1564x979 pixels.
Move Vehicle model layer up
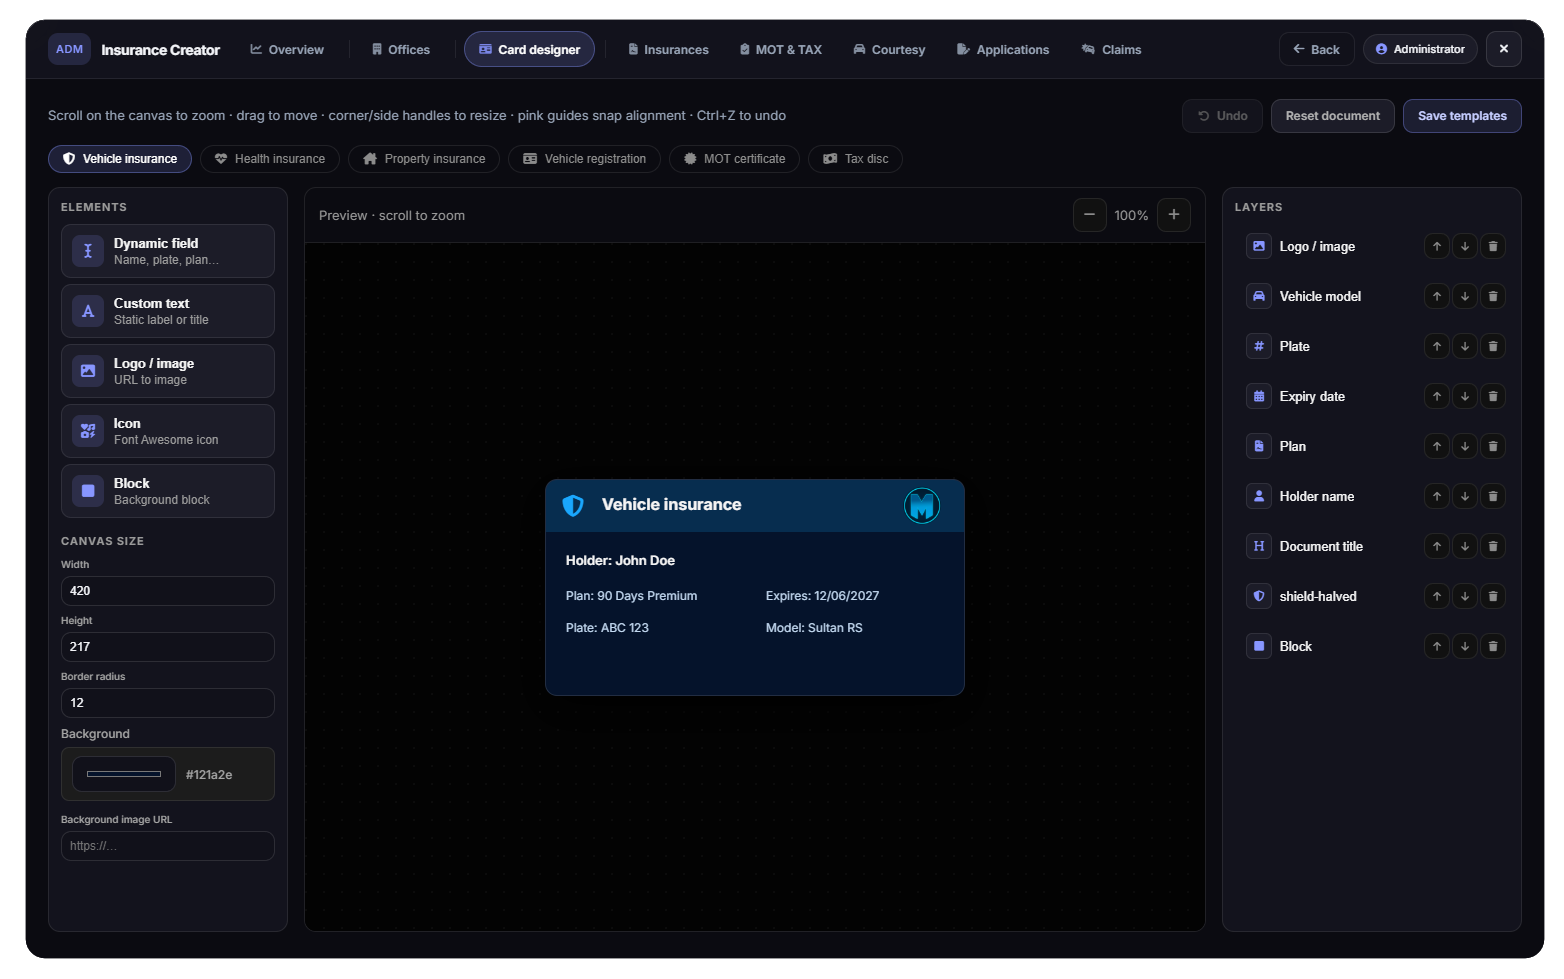tap(1436, 296)
